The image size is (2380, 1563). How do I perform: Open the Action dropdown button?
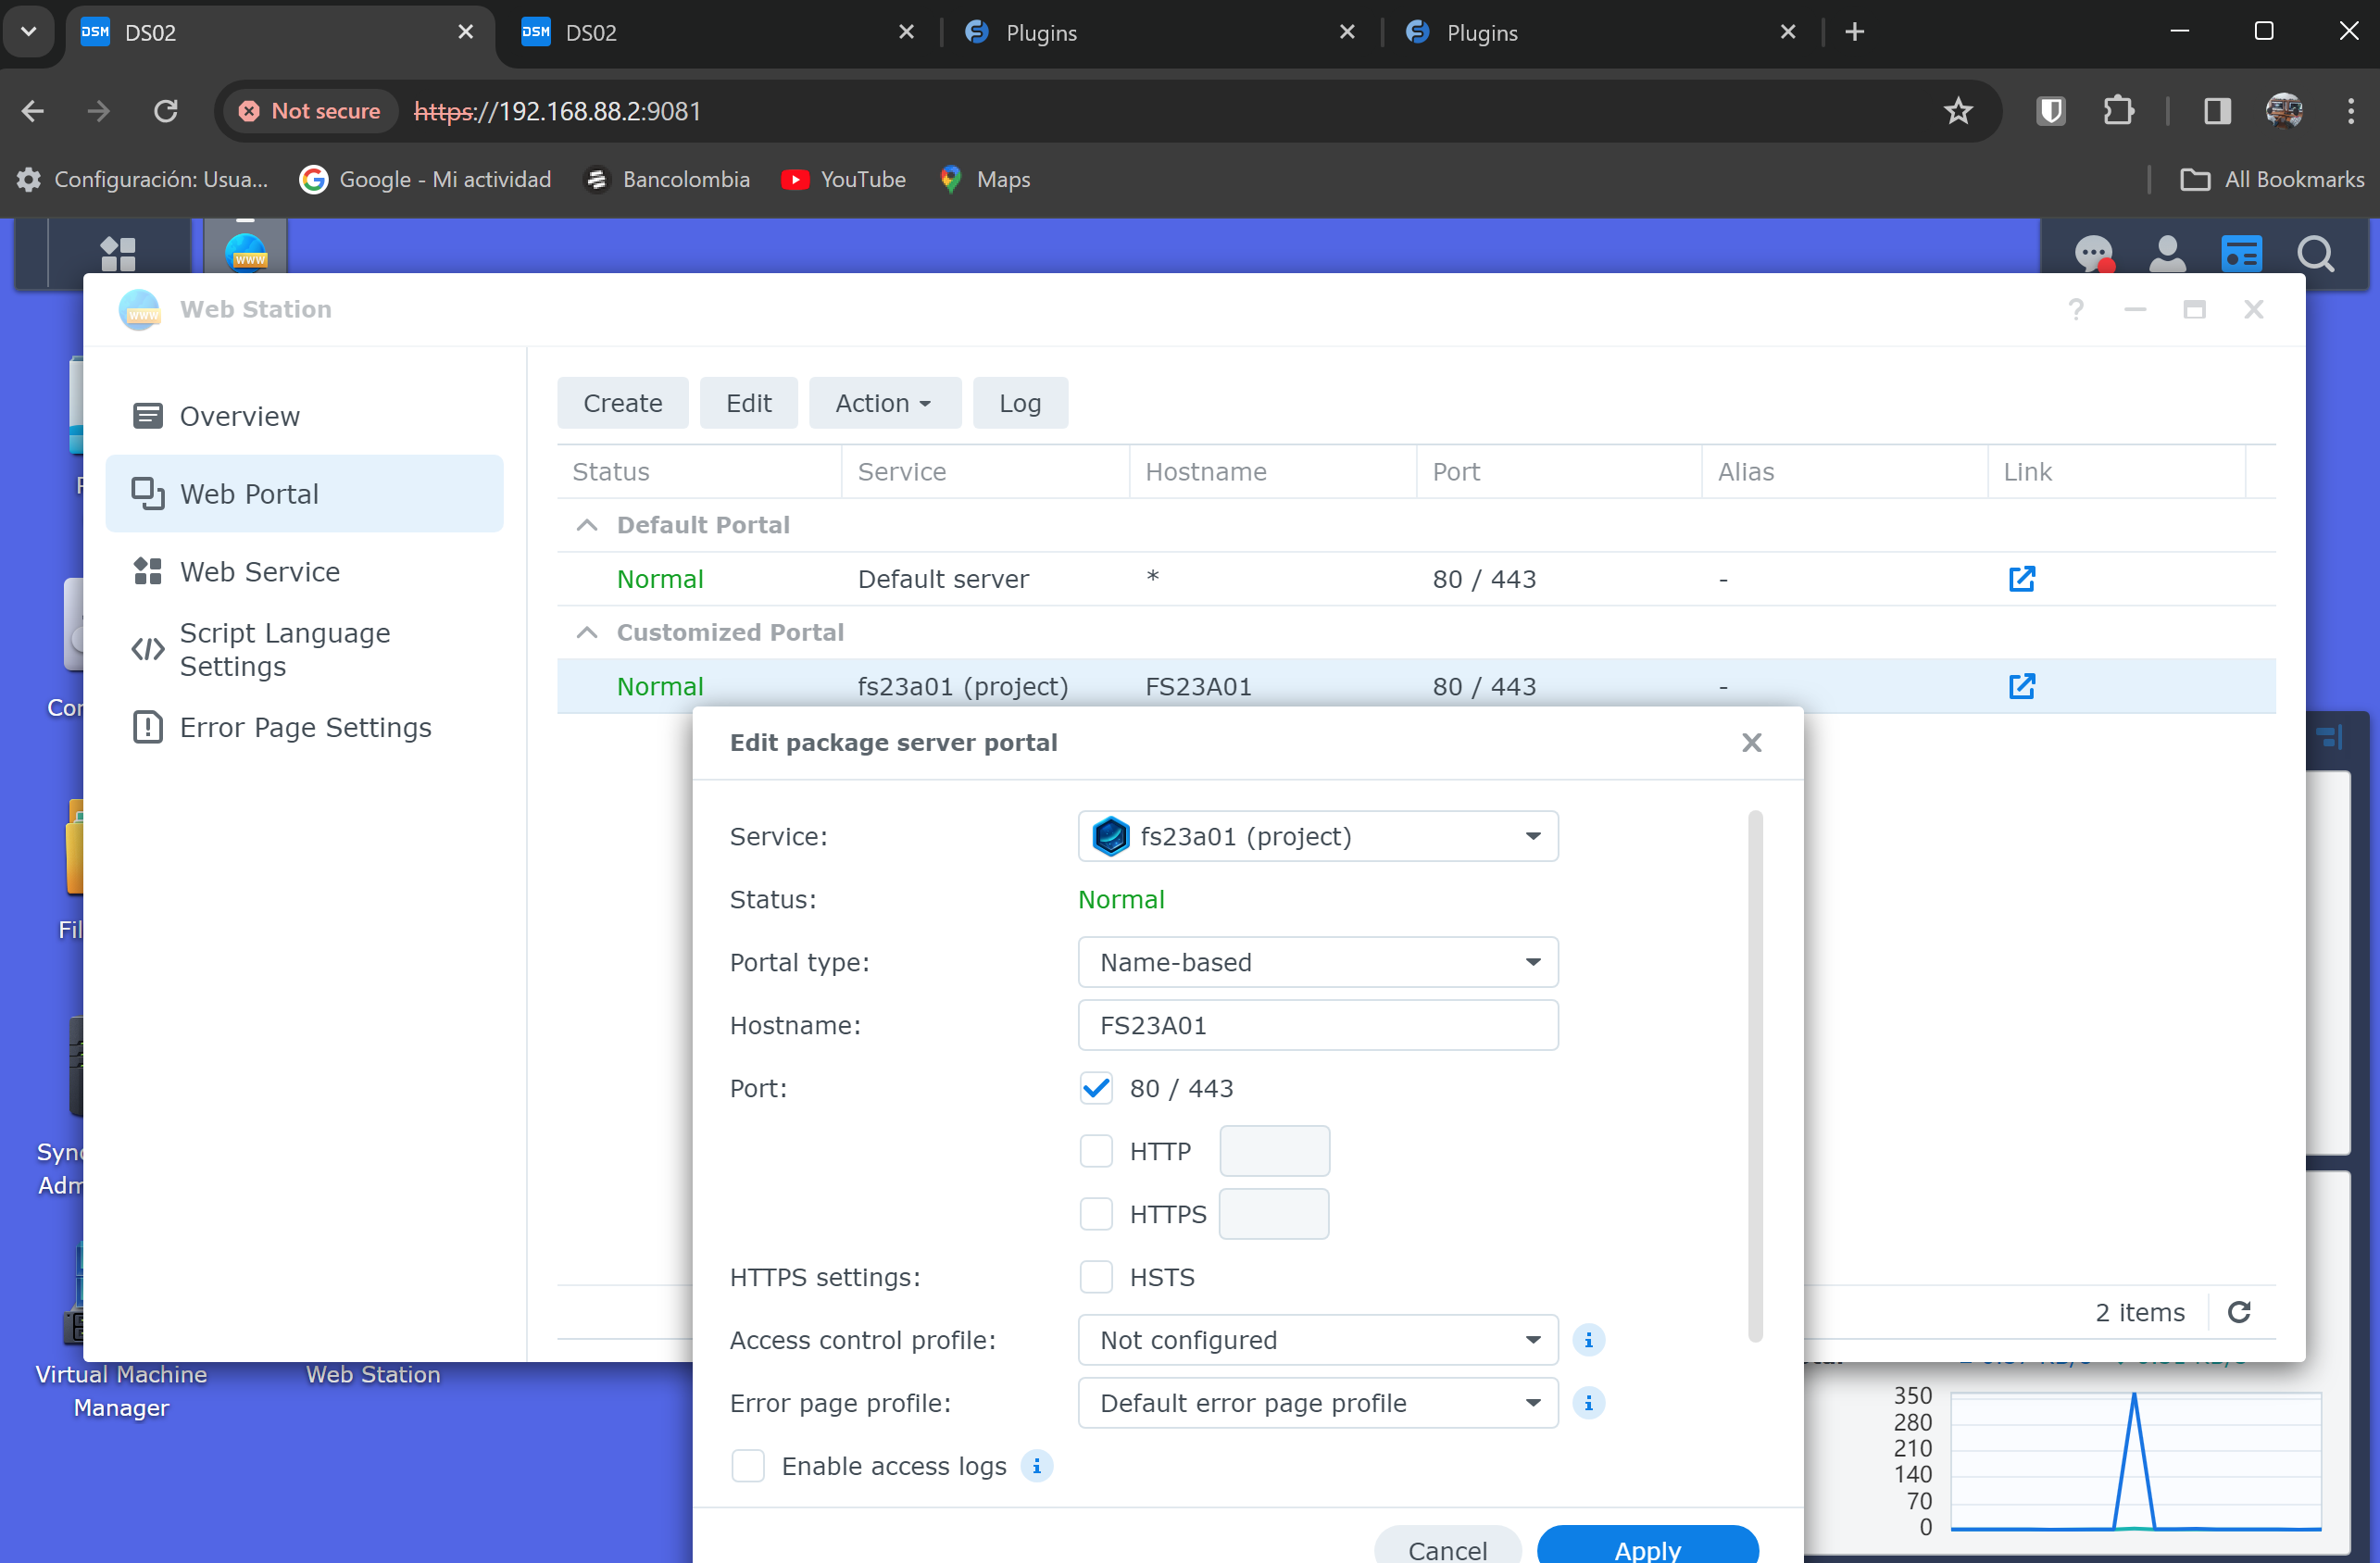point(885,403)
